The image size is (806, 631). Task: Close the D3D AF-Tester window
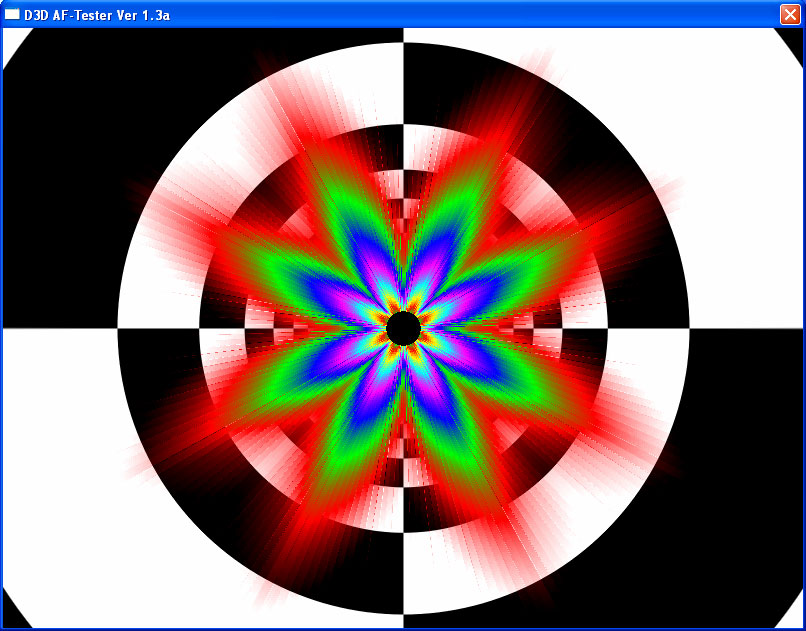click(789, 14)
